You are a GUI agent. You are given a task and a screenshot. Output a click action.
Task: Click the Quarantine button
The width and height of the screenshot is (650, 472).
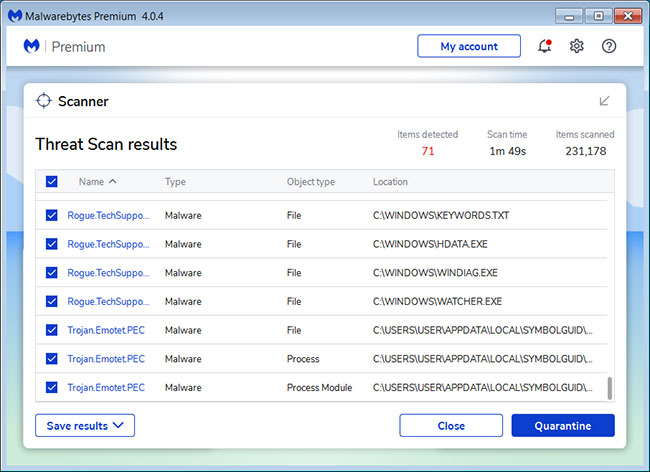pyautogui.click(x=563, y=425)
